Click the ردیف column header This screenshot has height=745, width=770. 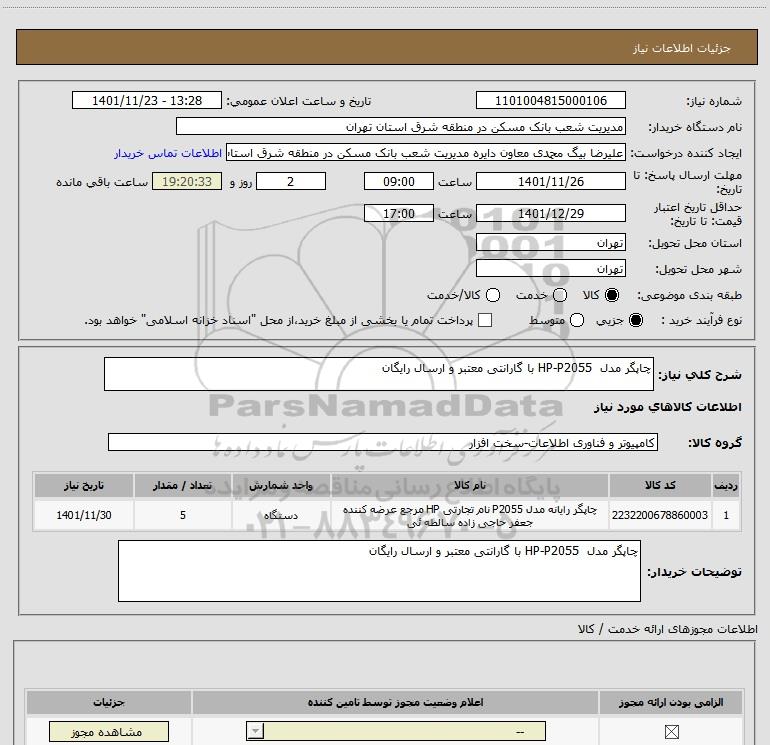coord(726,485)
